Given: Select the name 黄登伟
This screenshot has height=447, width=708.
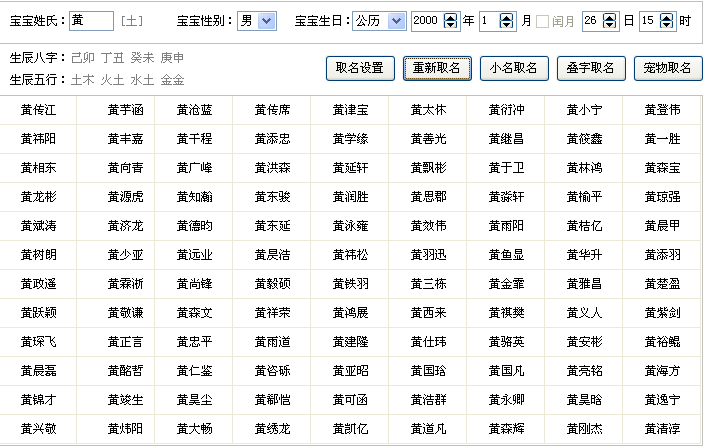Looking at the screenshot, I should click(662, 110).
